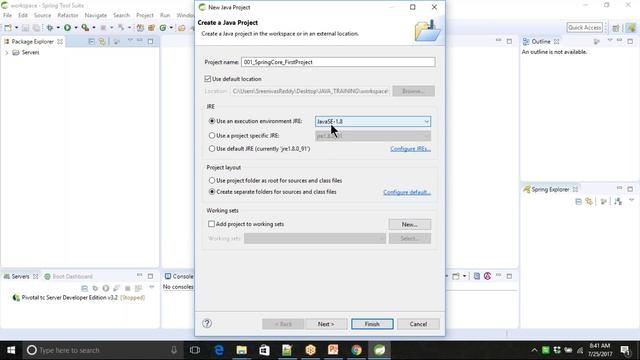Maximize the Package Explorer view

151,42
